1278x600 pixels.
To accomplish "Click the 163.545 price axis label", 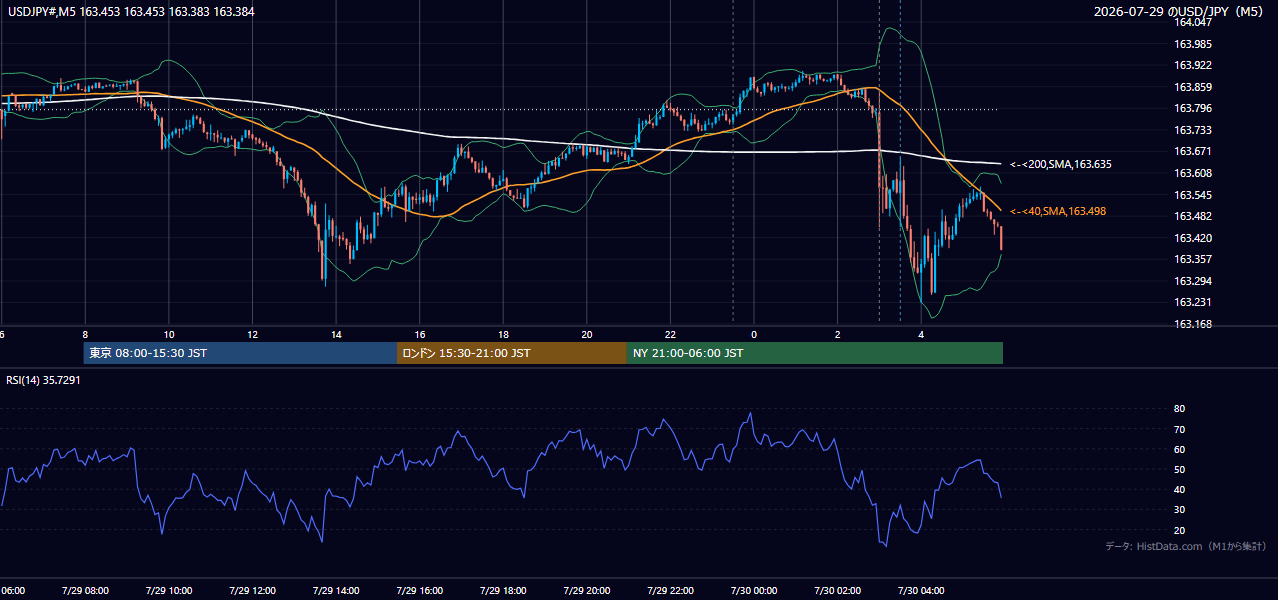I will (x=1193, y=195).
